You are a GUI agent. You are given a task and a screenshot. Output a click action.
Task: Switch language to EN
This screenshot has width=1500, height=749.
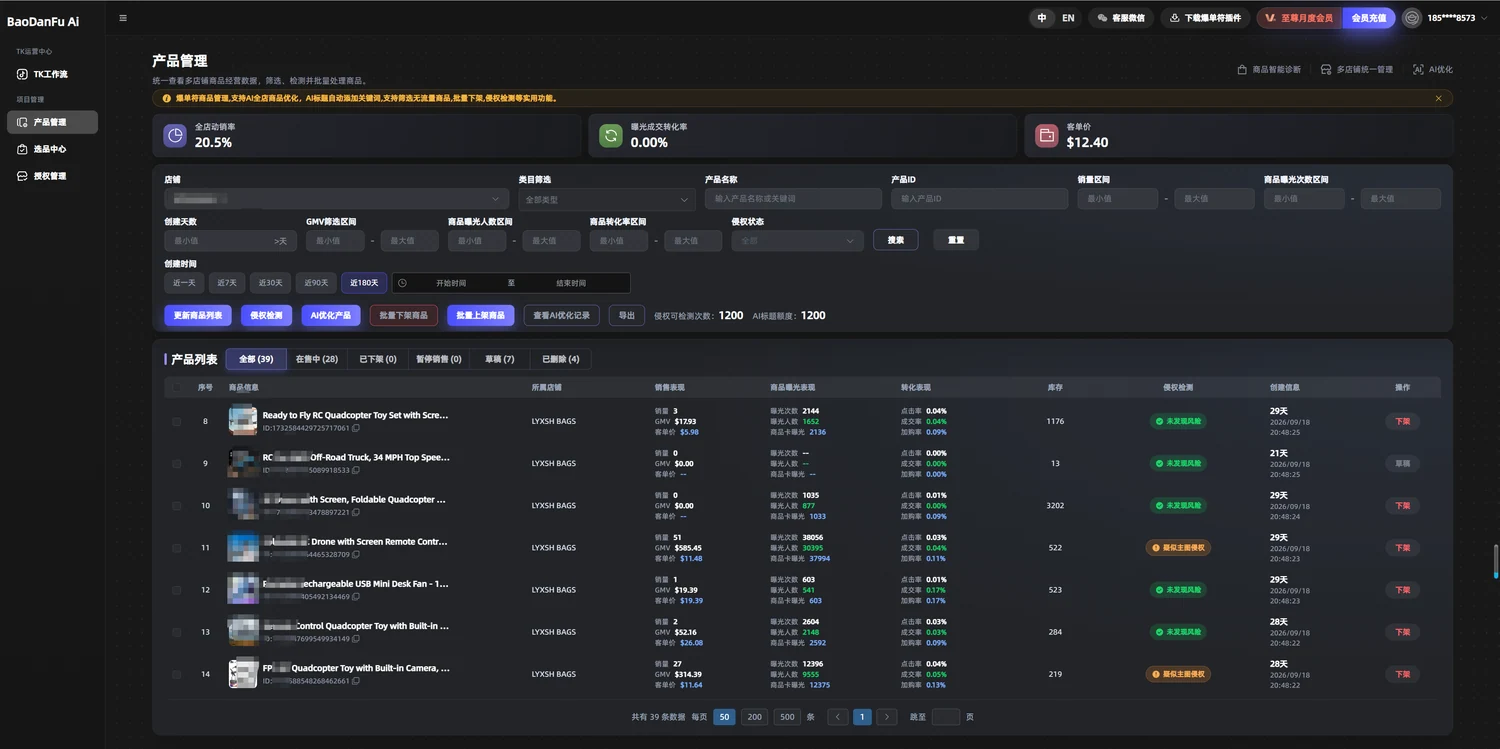pyautogui.click(x=1068, y=18)
